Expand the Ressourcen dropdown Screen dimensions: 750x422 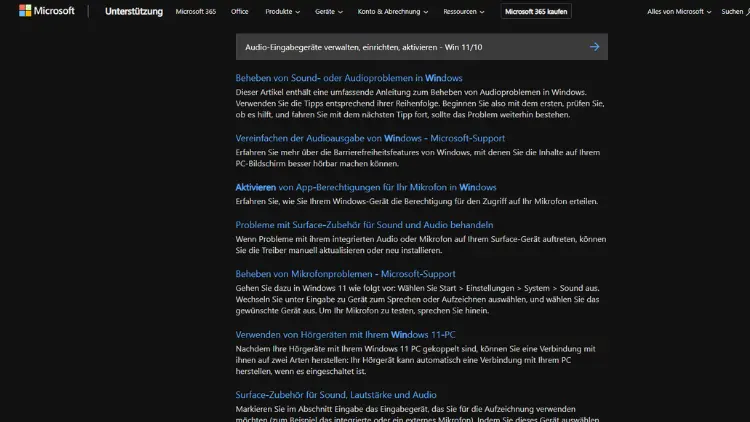[463, 11]
